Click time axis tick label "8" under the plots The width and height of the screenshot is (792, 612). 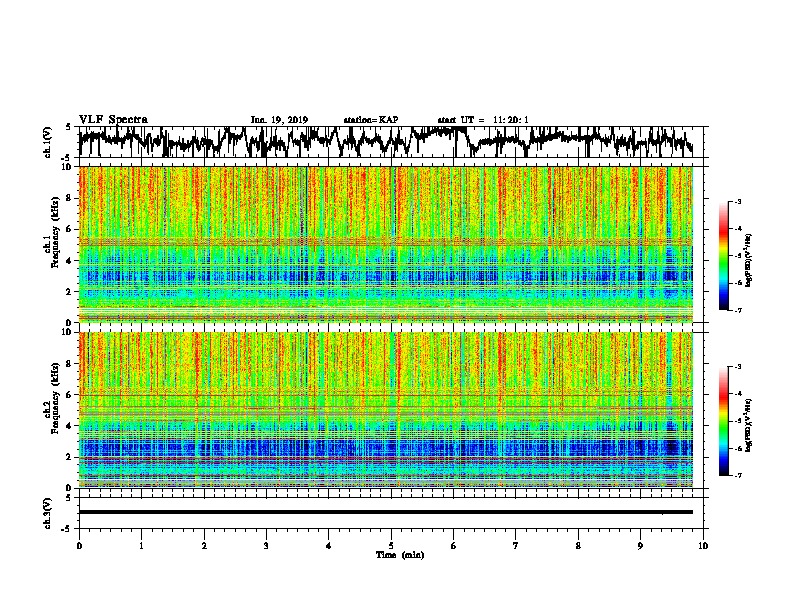coord(578,546)
